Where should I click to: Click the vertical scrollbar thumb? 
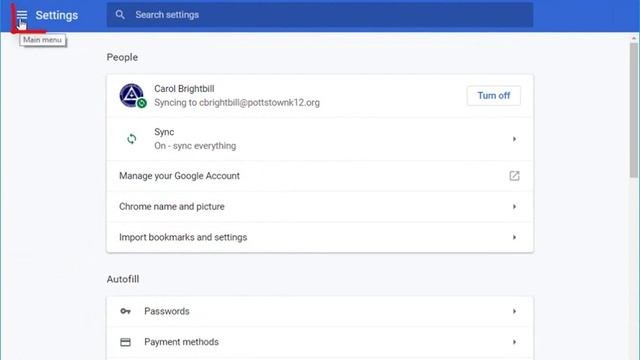coord(633,110)
